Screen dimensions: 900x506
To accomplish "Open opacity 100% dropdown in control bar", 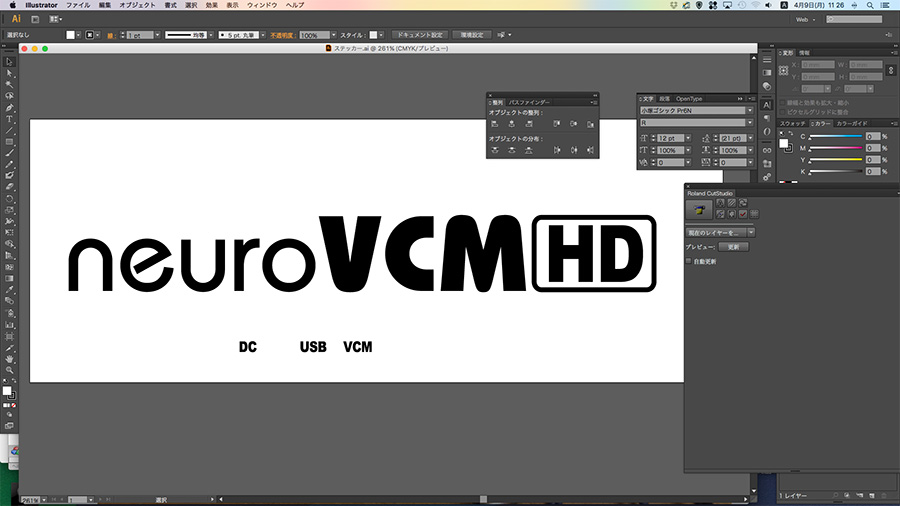I will pos(333,35).
